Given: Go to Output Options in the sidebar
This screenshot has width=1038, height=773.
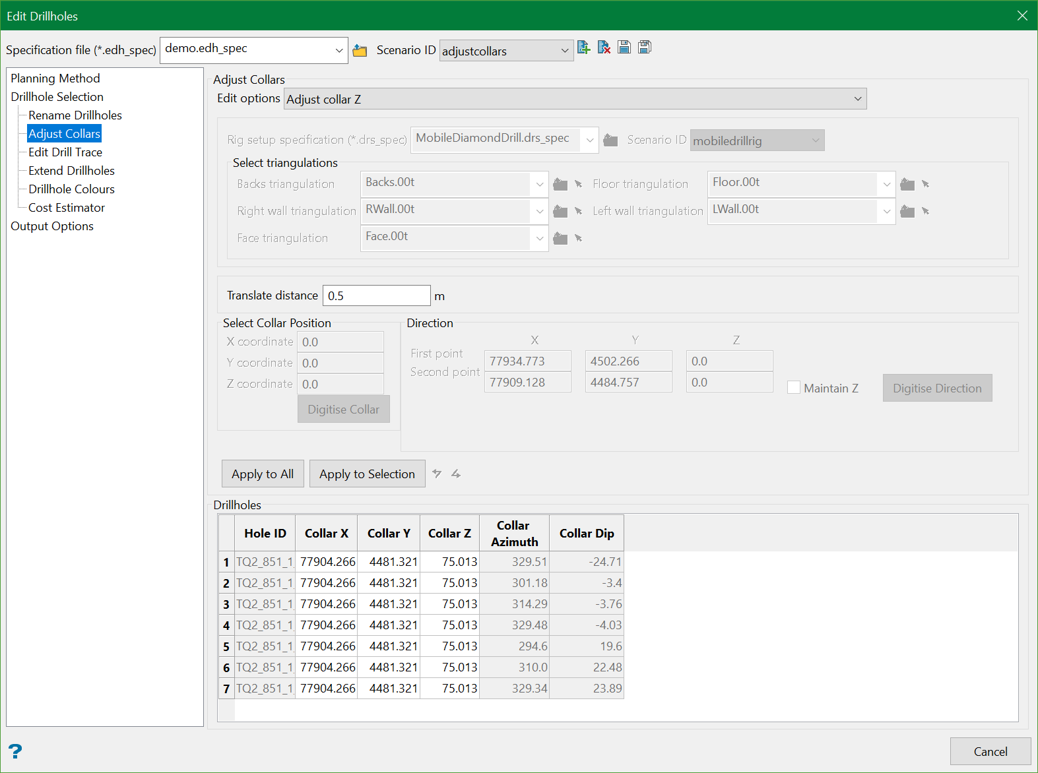Looking at the screenshot, I should tap(52, 226).
